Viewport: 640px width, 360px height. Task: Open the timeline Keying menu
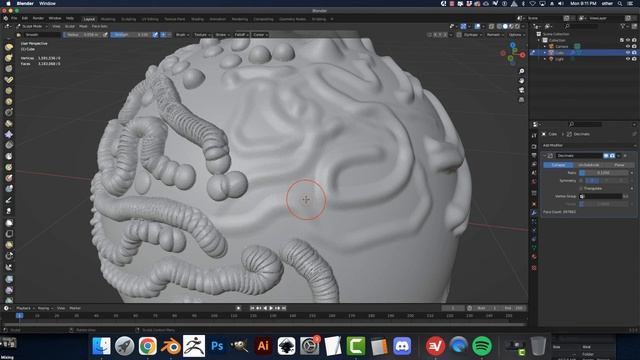[44, 308]
